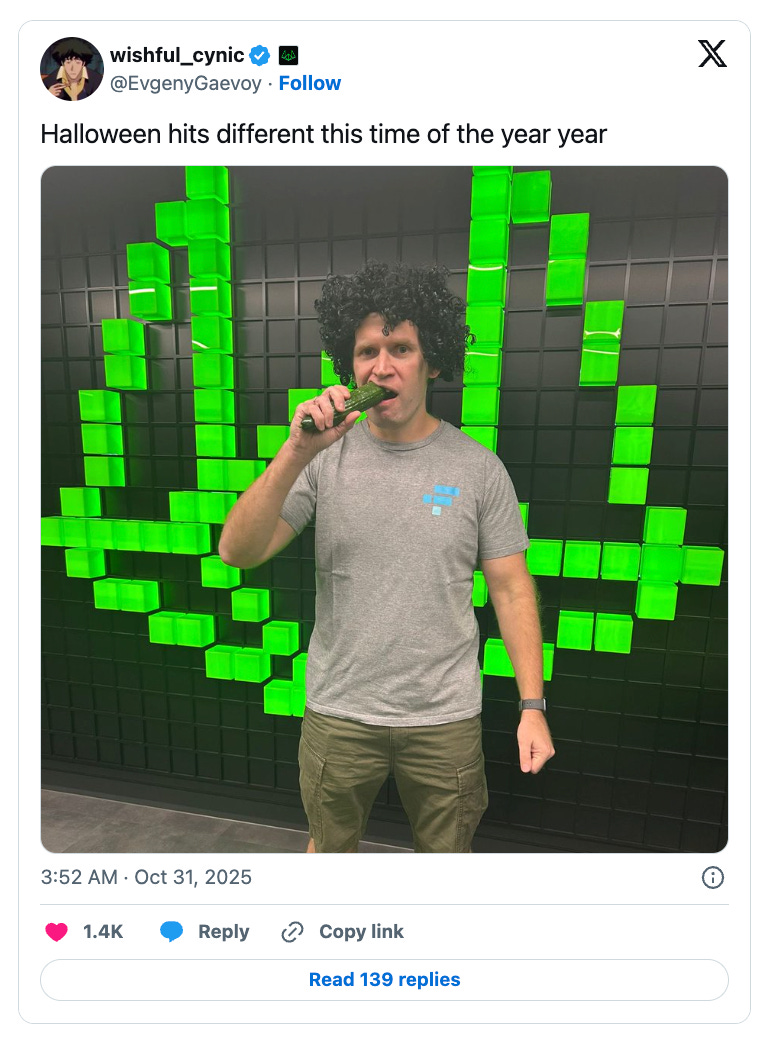Open the @EvgenyGaevoy handle link
Viewport: 774px width, 1050px height.
[185, 83]
